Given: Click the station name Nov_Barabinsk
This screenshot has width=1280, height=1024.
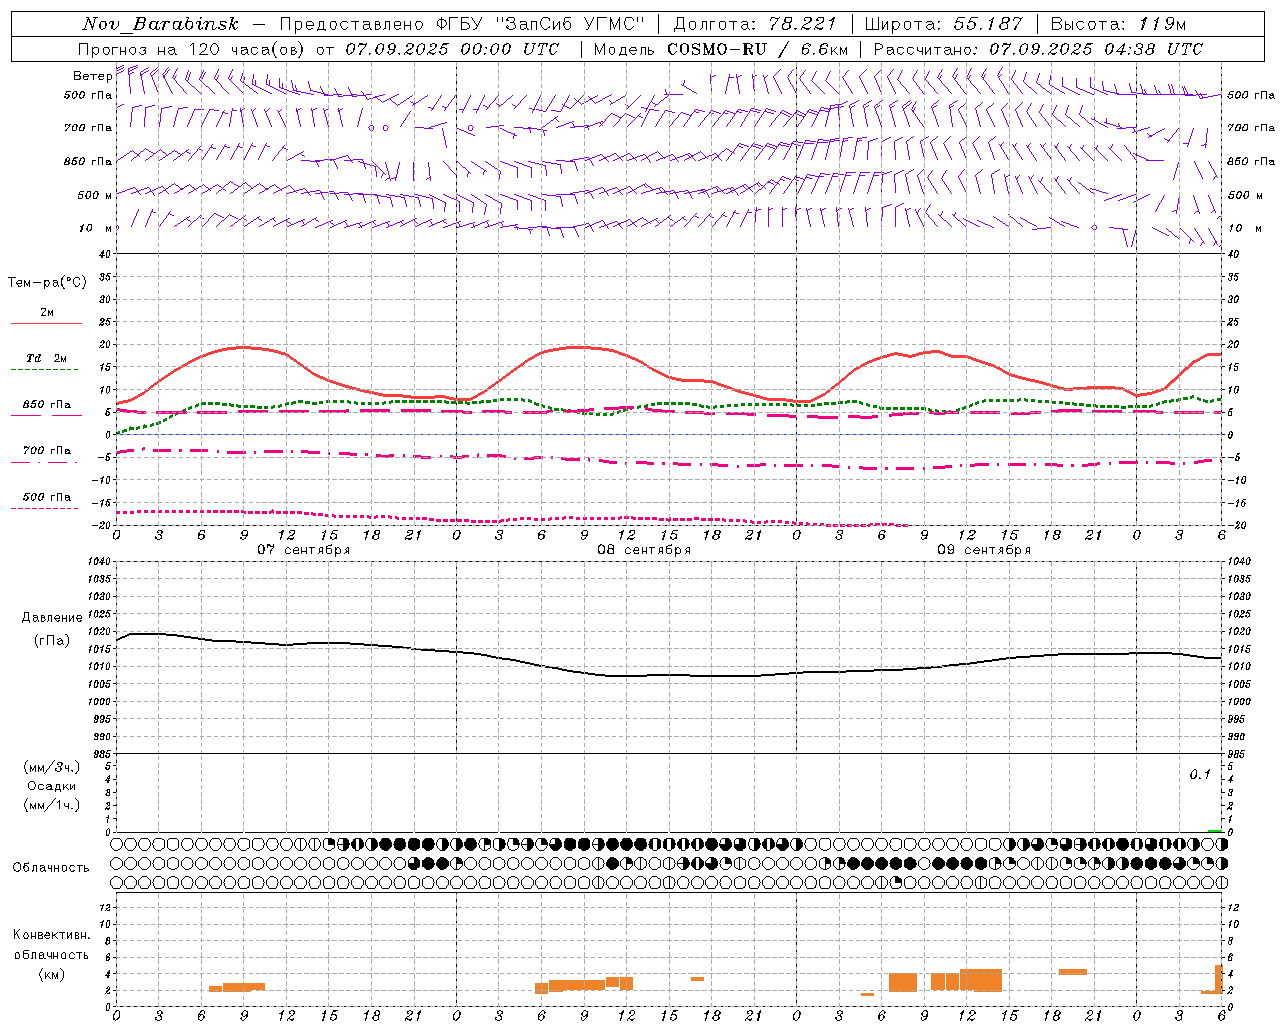Looking at the screenshot, I should 160,24.
